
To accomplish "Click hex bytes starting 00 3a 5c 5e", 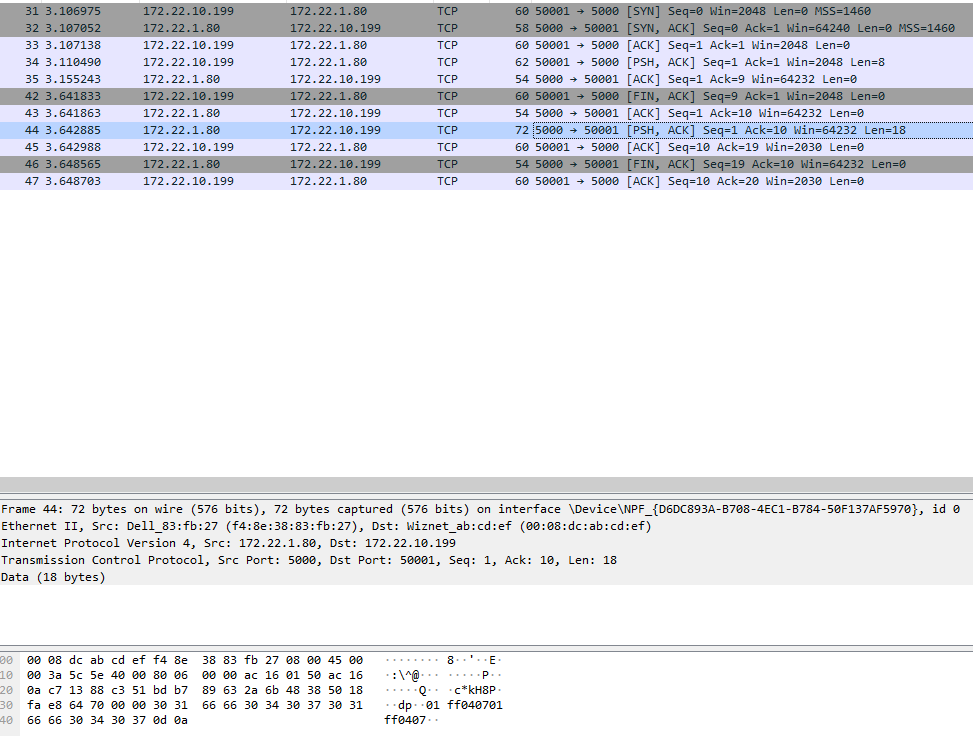I will coord(195,675).
